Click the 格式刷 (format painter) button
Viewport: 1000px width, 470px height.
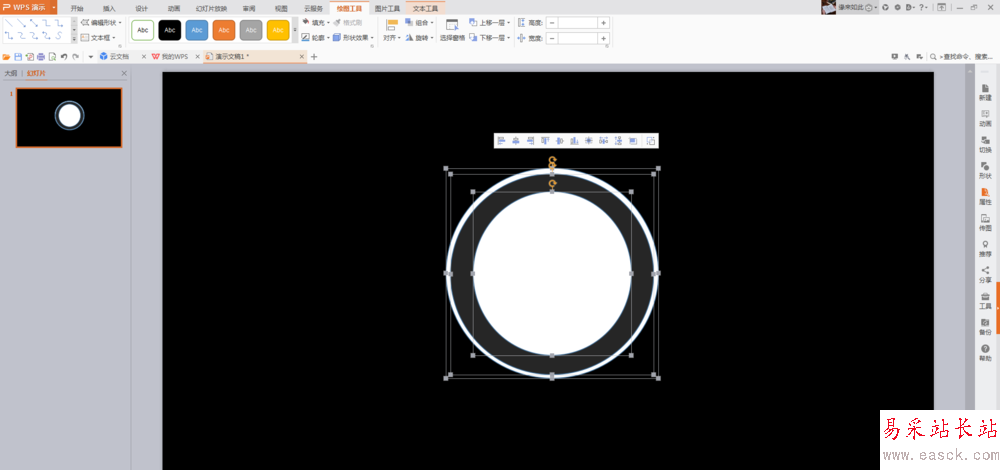click(348, 22)
